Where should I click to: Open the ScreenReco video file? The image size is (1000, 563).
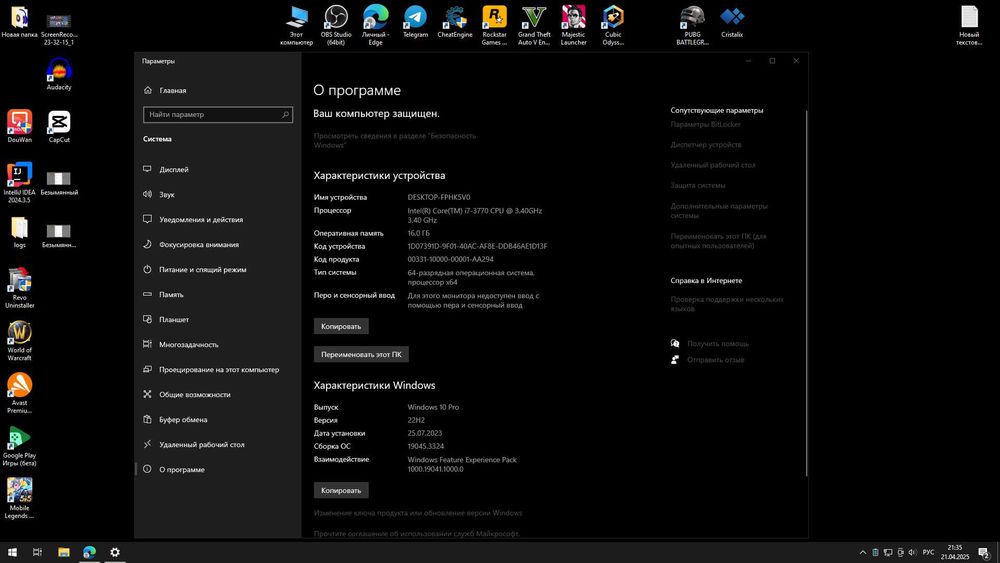59,29
